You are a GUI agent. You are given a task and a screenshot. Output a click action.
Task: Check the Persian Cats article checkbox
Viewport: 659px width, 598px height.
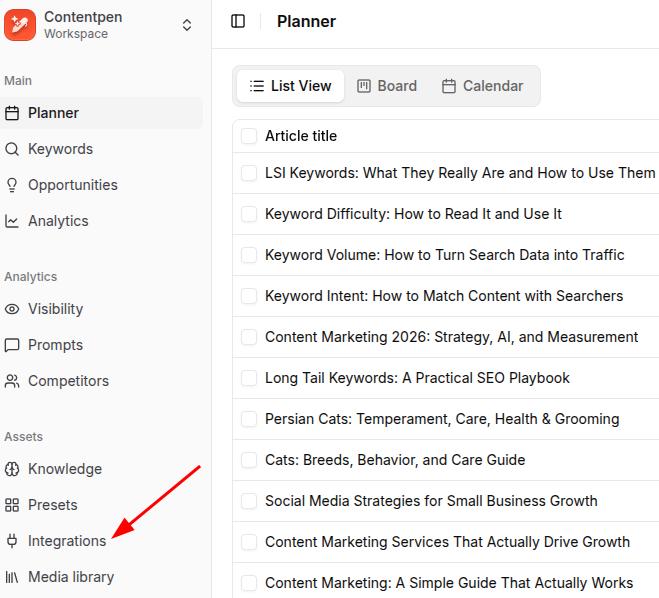pyautogui.click(x=249, y=419)
